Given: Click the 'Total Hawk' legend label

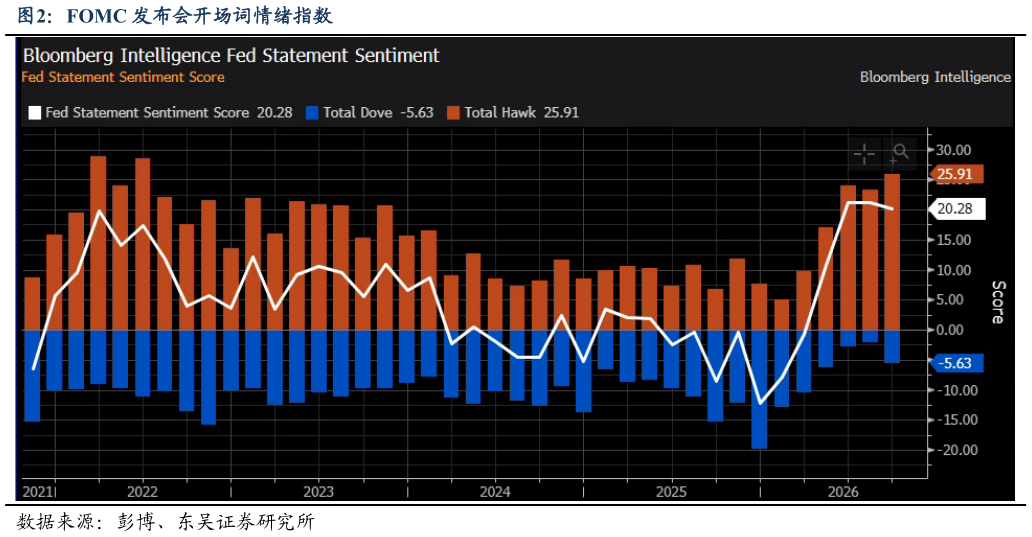Looking at the screenshot, I should coord(500,113).
